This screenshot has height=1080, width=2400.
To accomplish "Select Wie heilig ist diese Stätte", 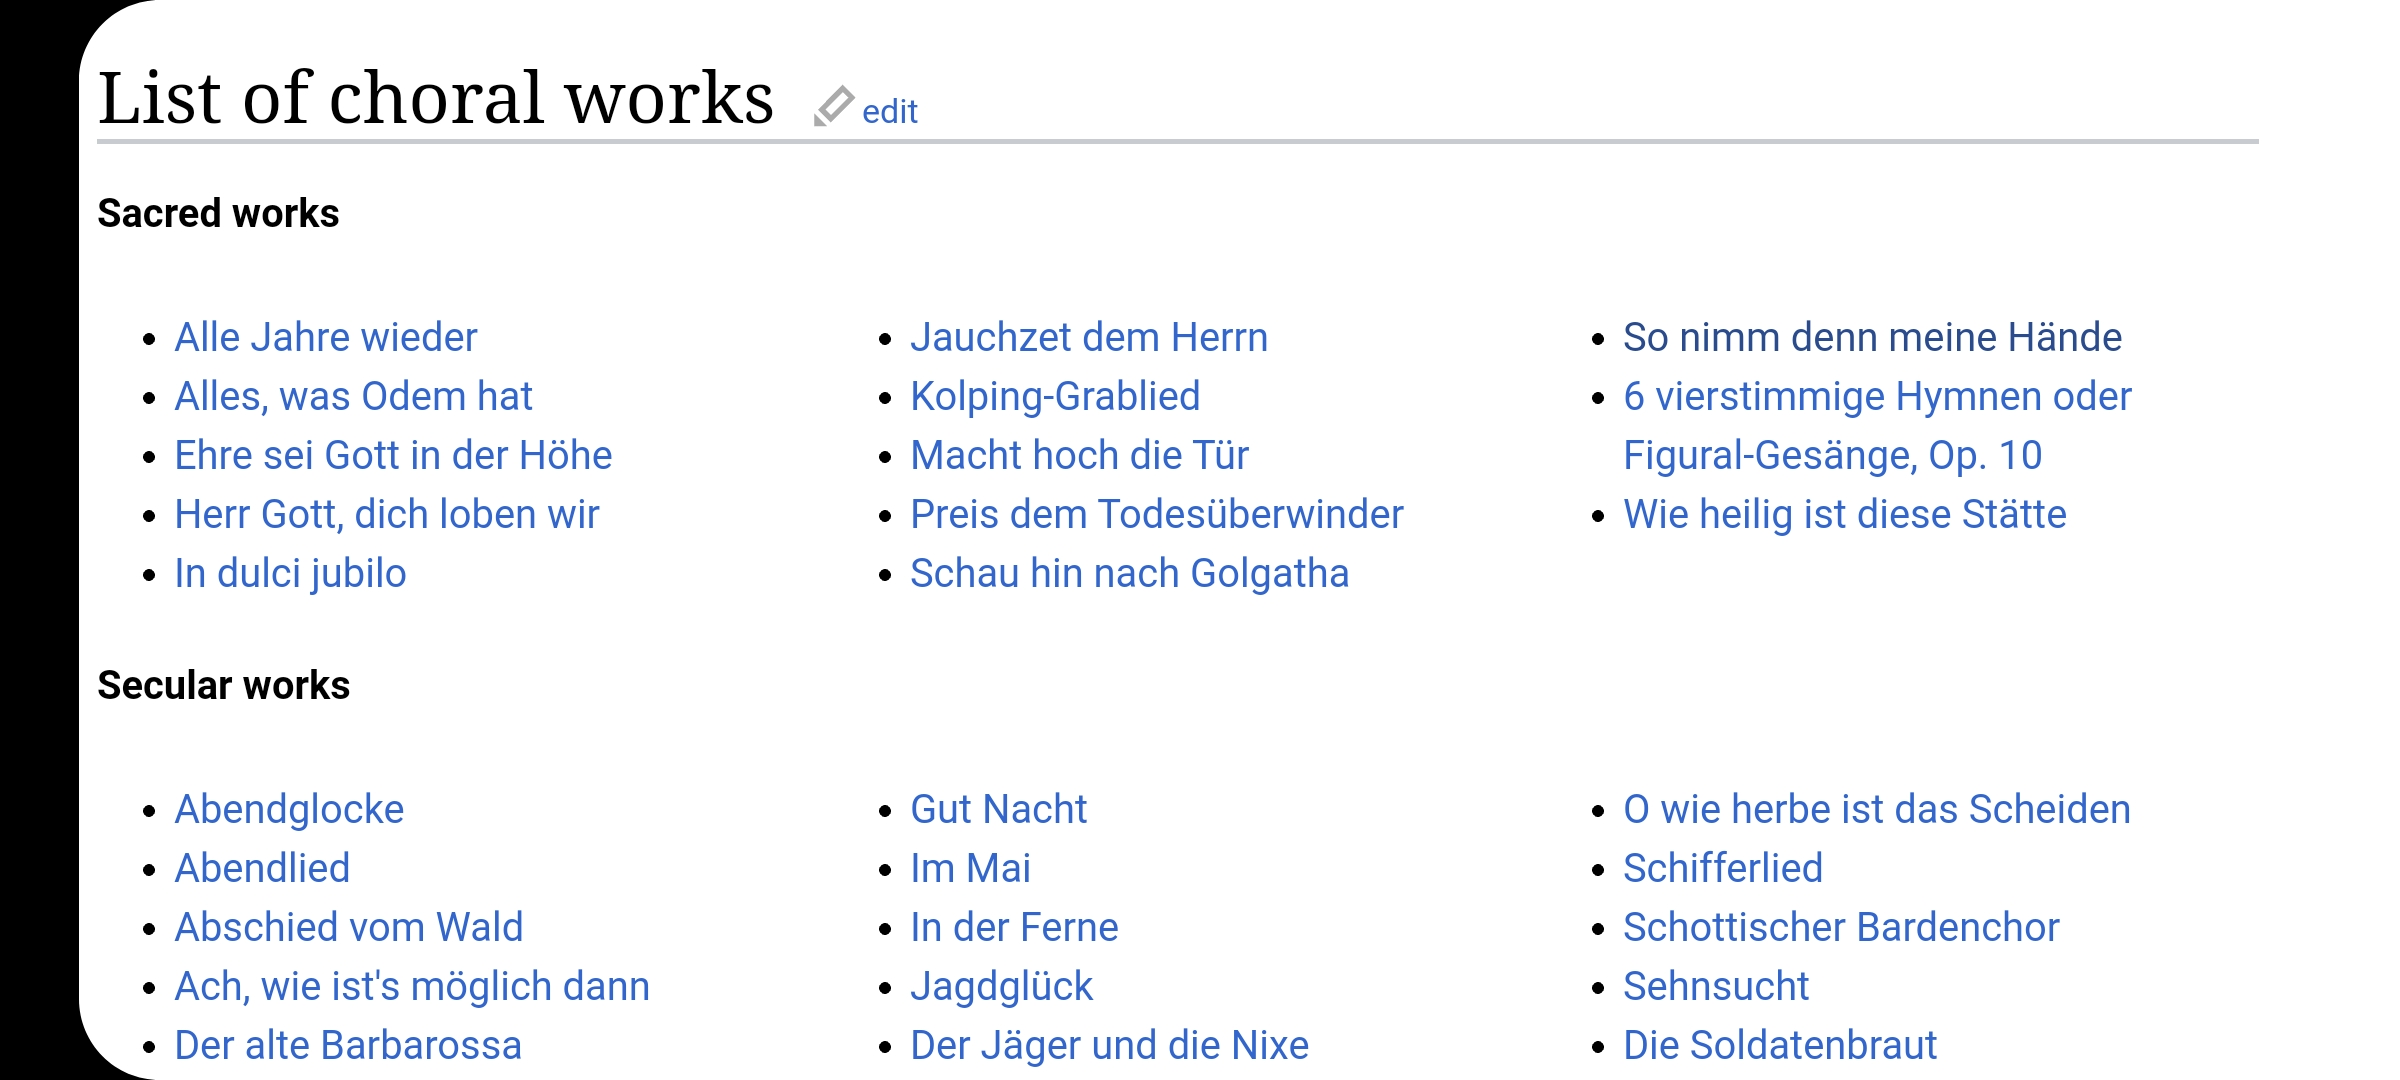I will [1845, 515].
